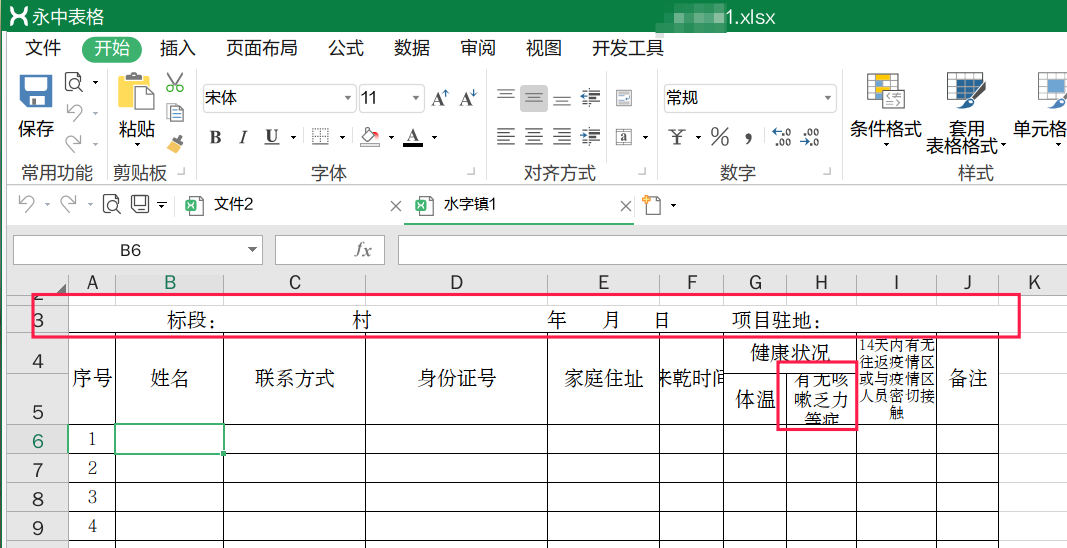Toggle bold formatting
Image resolution: width=1067 pixels, height=548 pixels.
coord(216,137)
